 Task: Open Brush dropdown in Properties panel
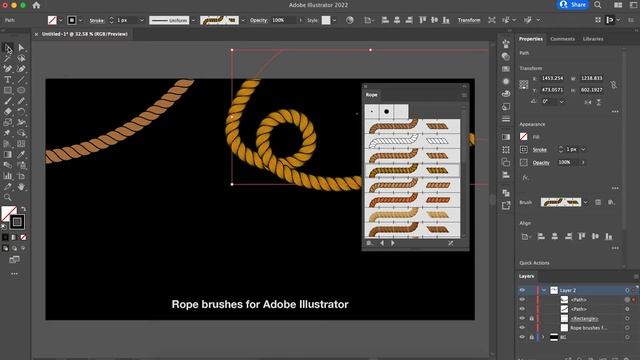coord(586,202)
